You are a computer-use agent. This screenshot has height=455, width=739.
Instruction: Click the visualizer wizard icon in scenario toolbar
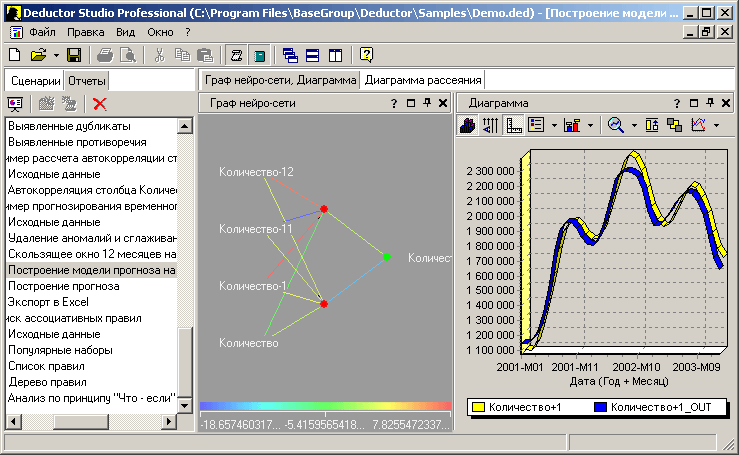pos(15,103)
